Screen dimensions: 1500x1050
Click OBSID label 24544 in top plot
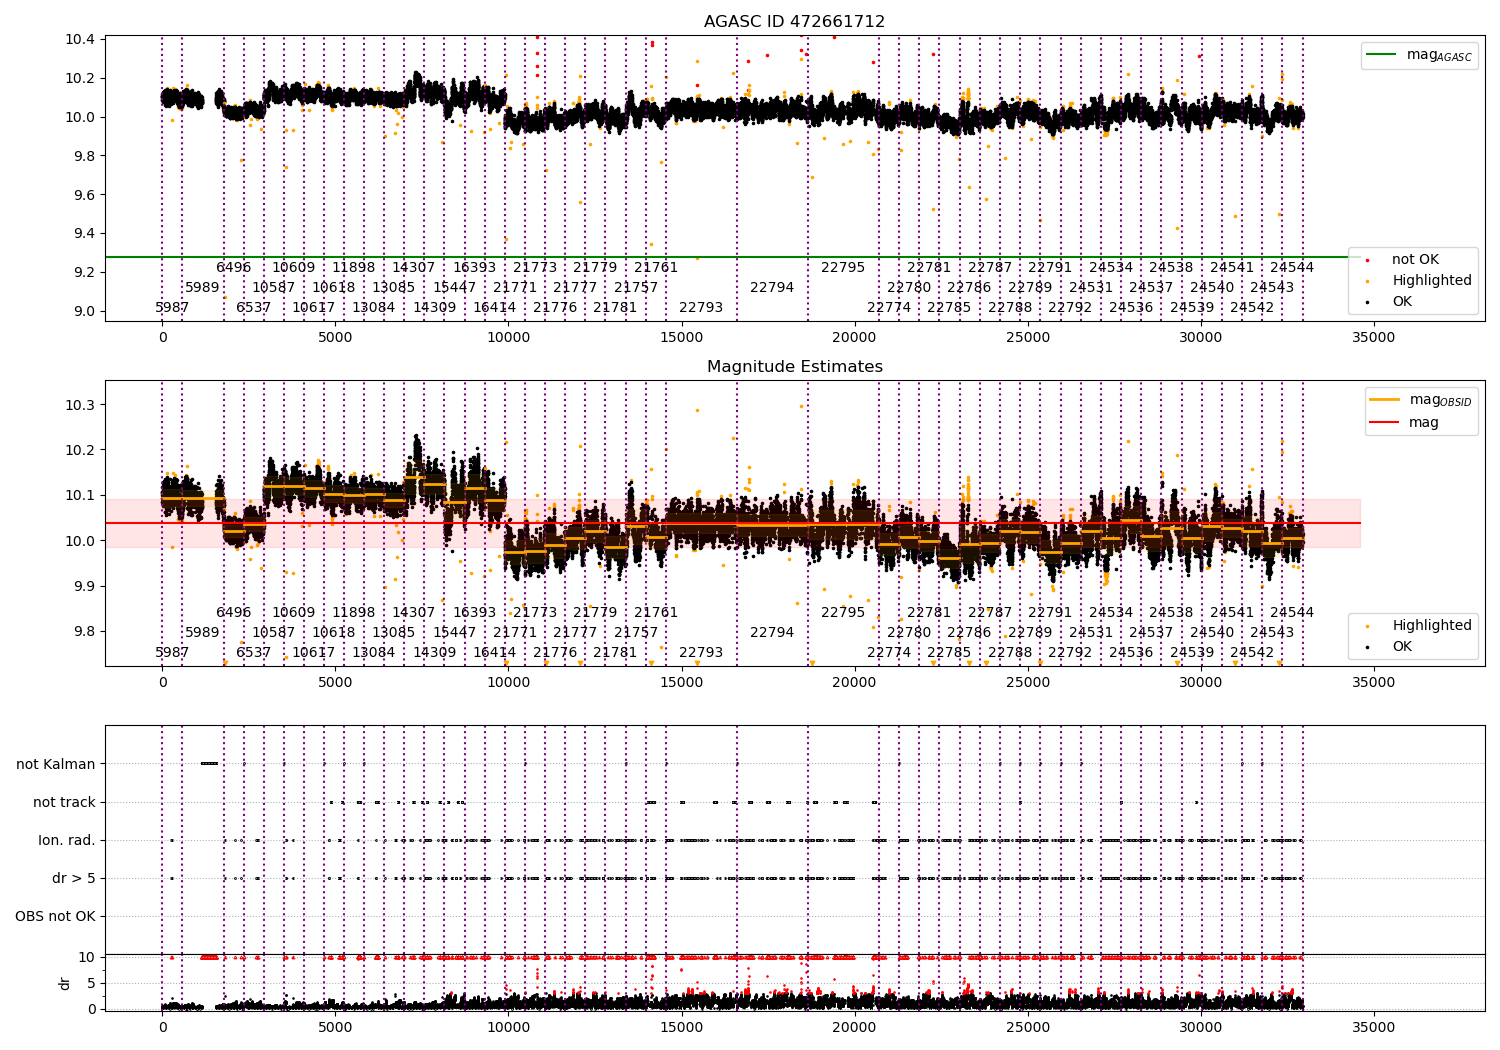click(x=1292, y=267)
